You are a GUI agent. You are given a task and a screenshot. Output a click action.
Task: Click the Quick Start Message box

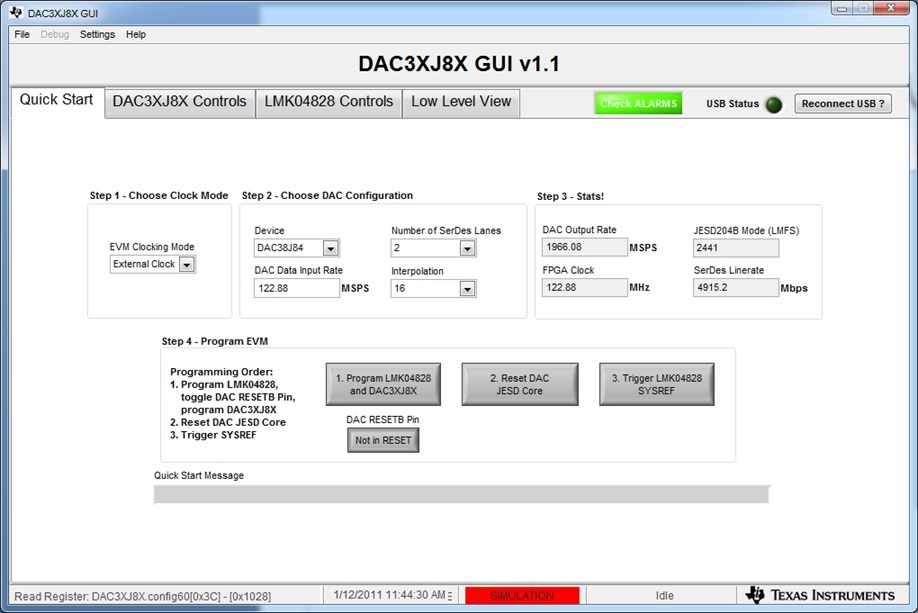(461, 495)
